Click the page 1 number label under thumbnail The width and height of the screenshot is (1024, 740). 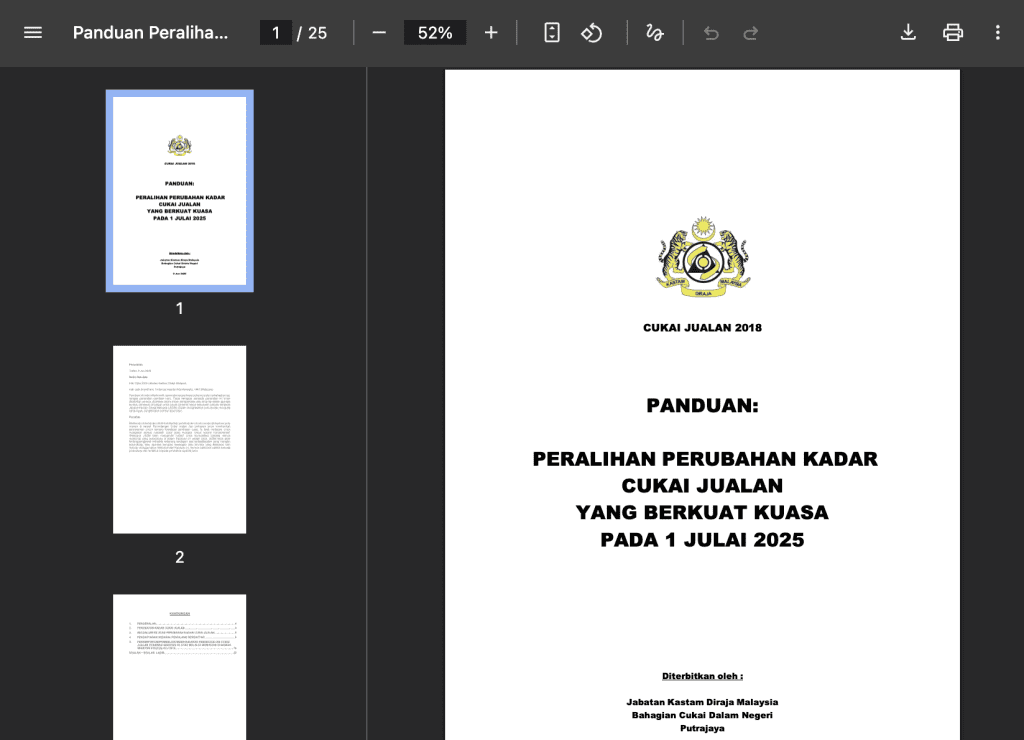pos(180,308)
